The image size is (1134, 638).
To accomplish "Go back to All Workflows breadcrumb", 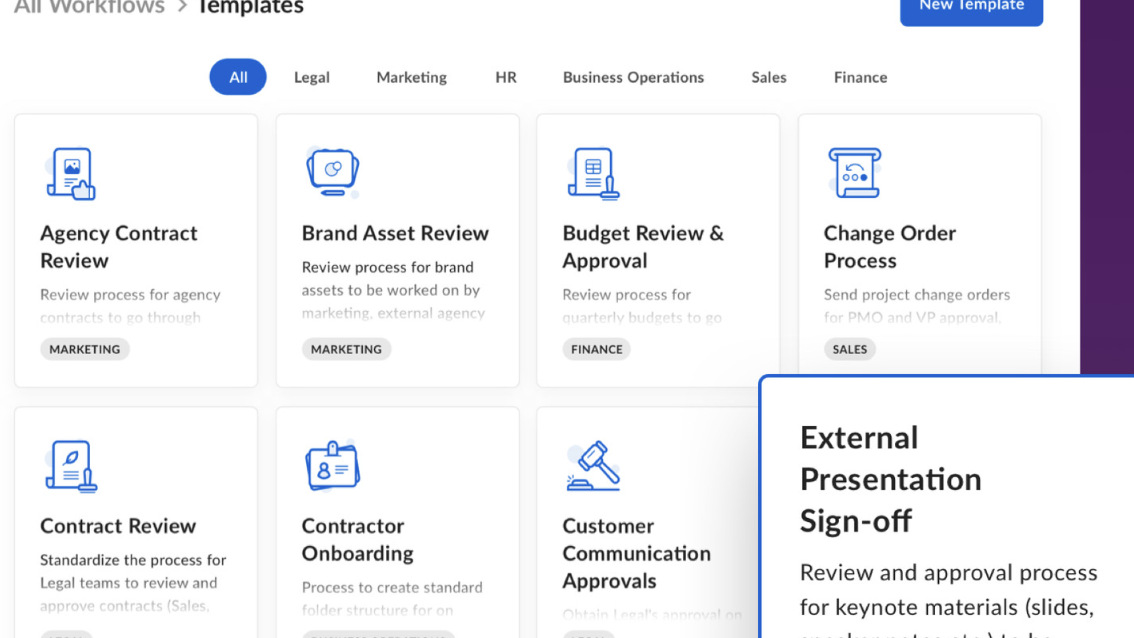I will click(x=89, y=7).
